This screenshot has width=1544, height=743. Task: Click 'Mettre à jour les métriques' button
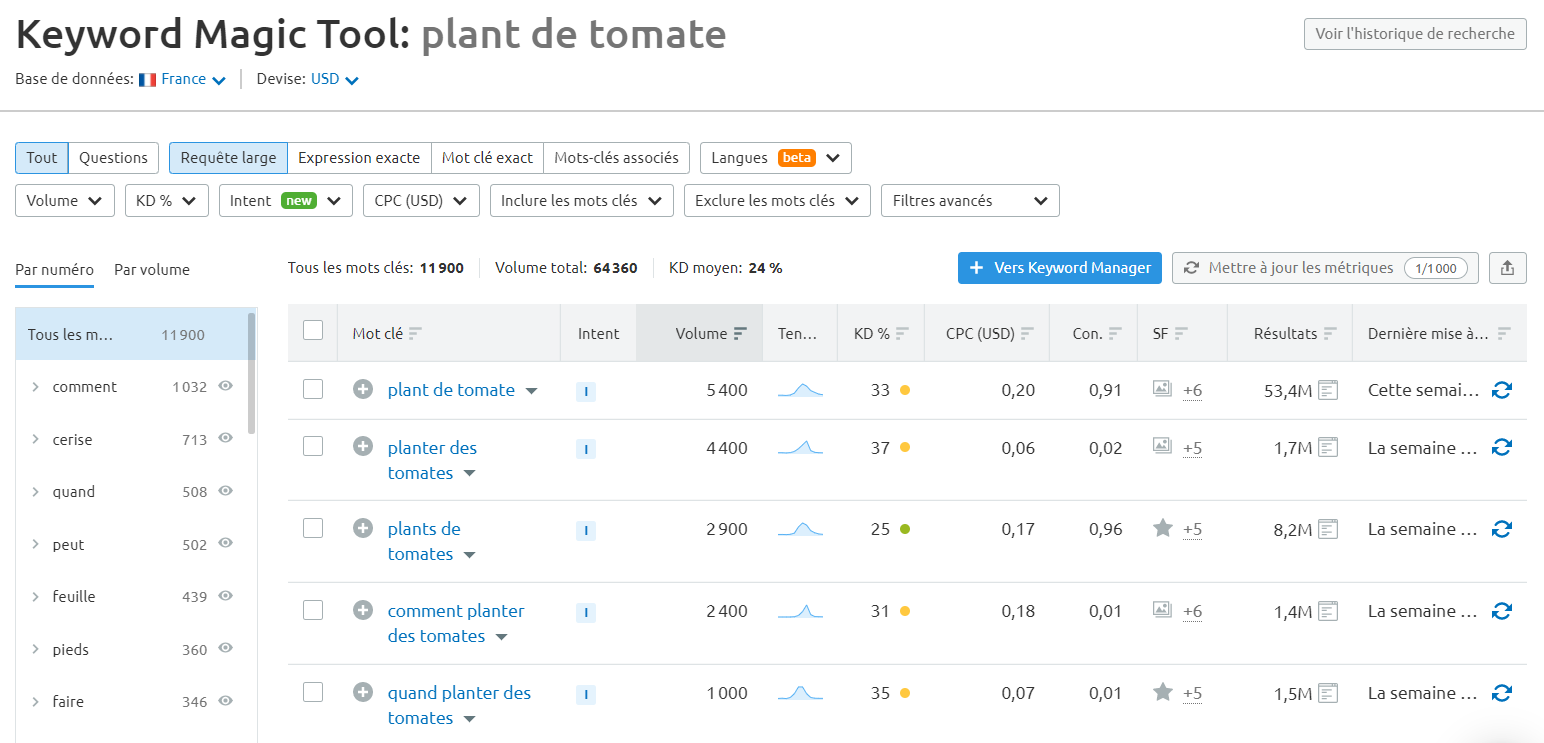(1325, 268)
